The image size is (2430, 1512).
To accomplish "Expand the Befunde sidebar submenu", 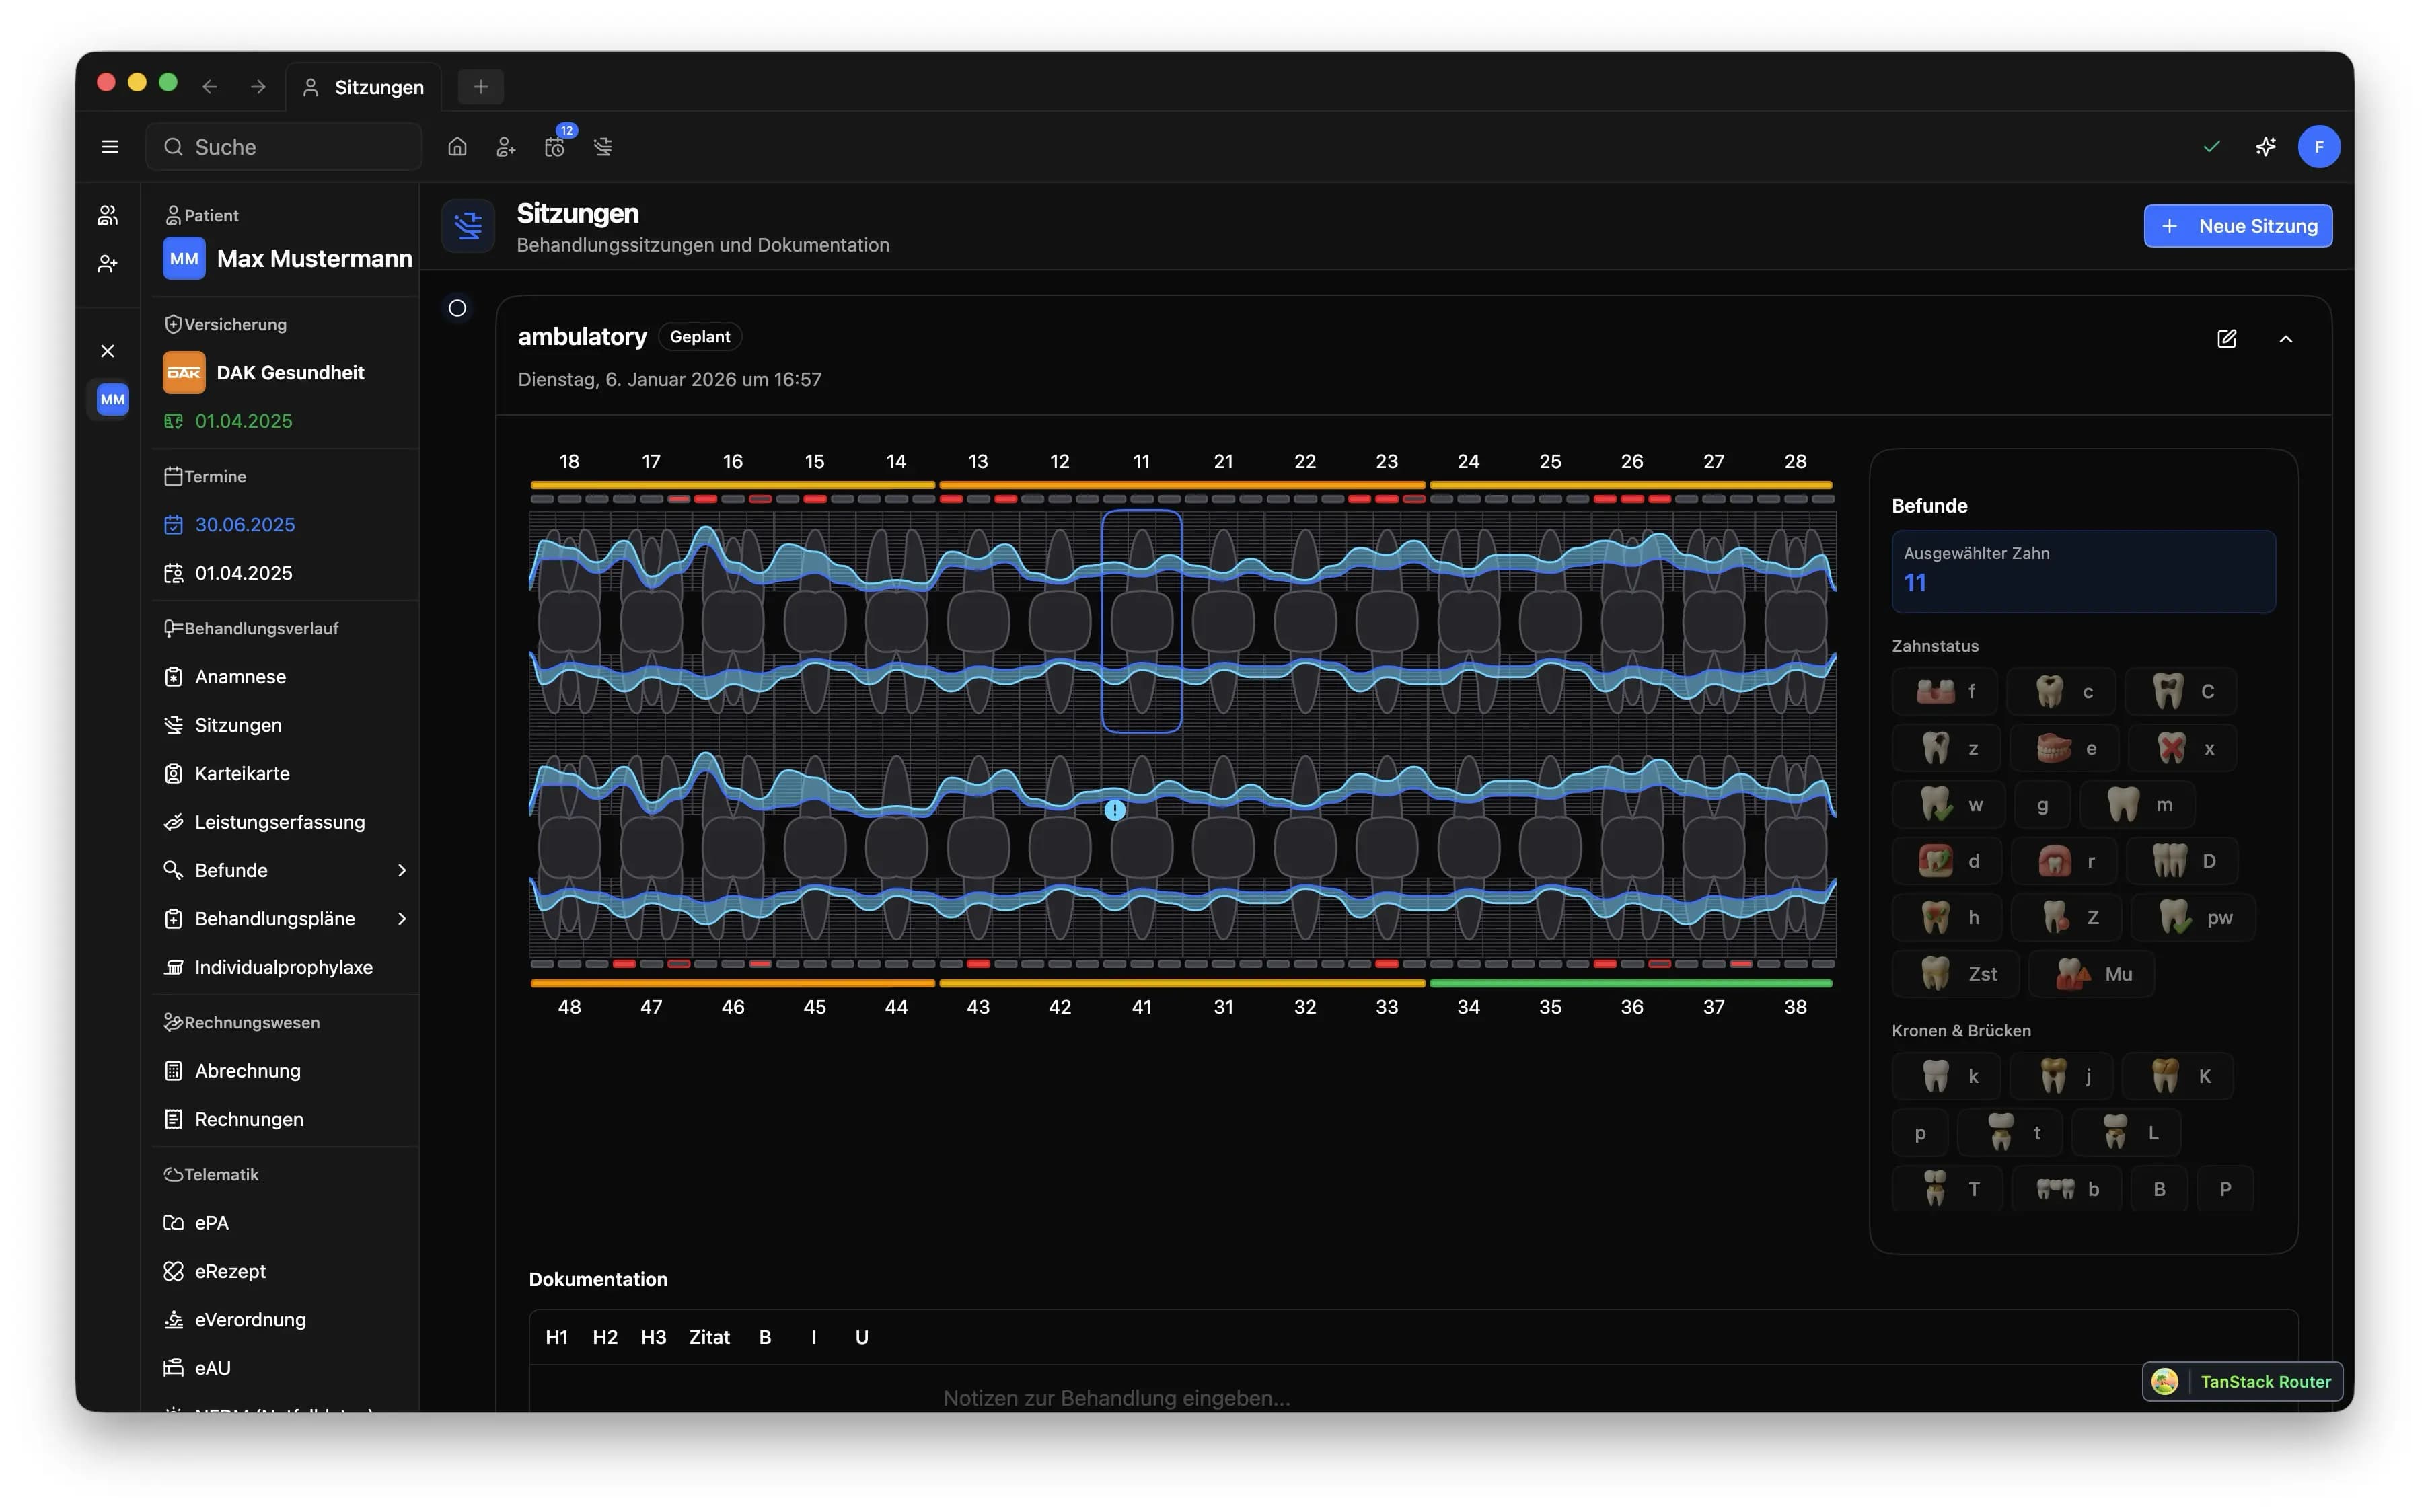I will pyautogui.click(x=402, y=870).
